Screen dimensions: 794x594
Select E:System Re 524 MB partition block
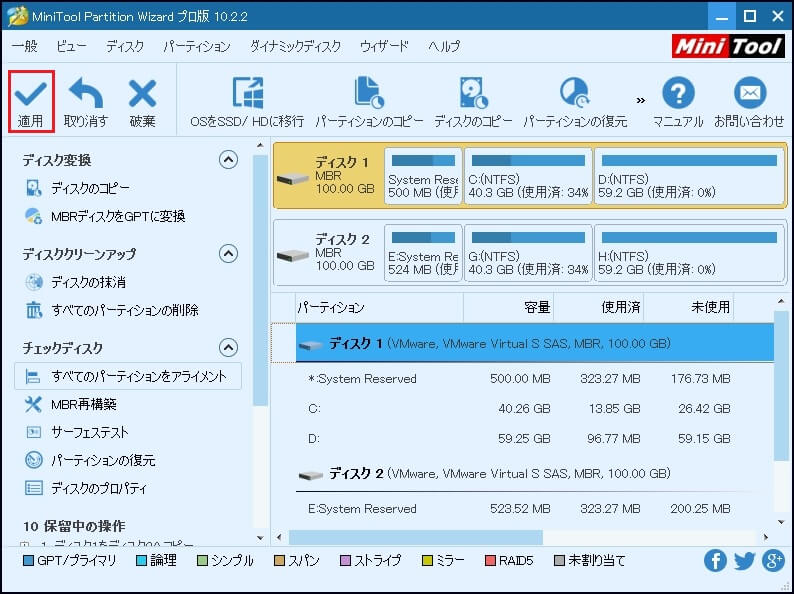pos(423,253)
